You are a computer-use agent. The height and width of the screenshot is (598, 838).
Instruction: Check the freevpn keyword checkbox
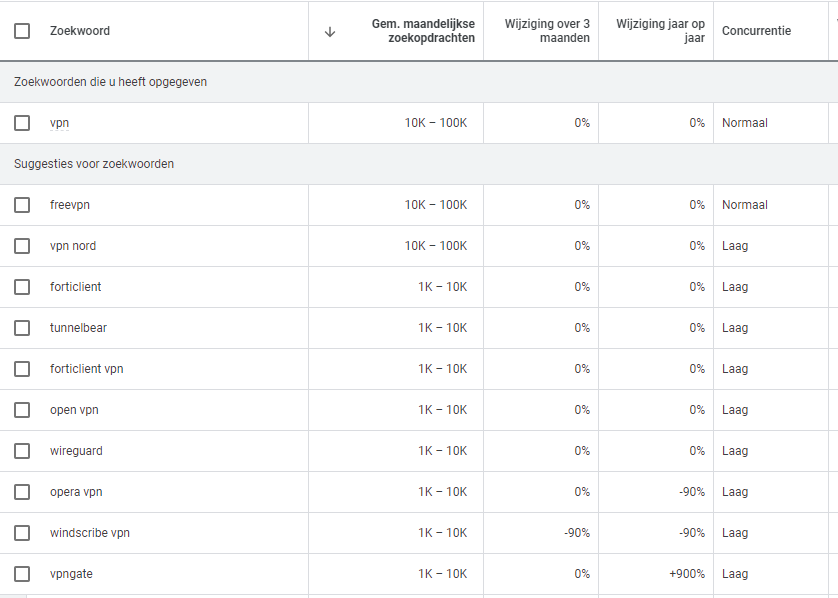point(22,205)
